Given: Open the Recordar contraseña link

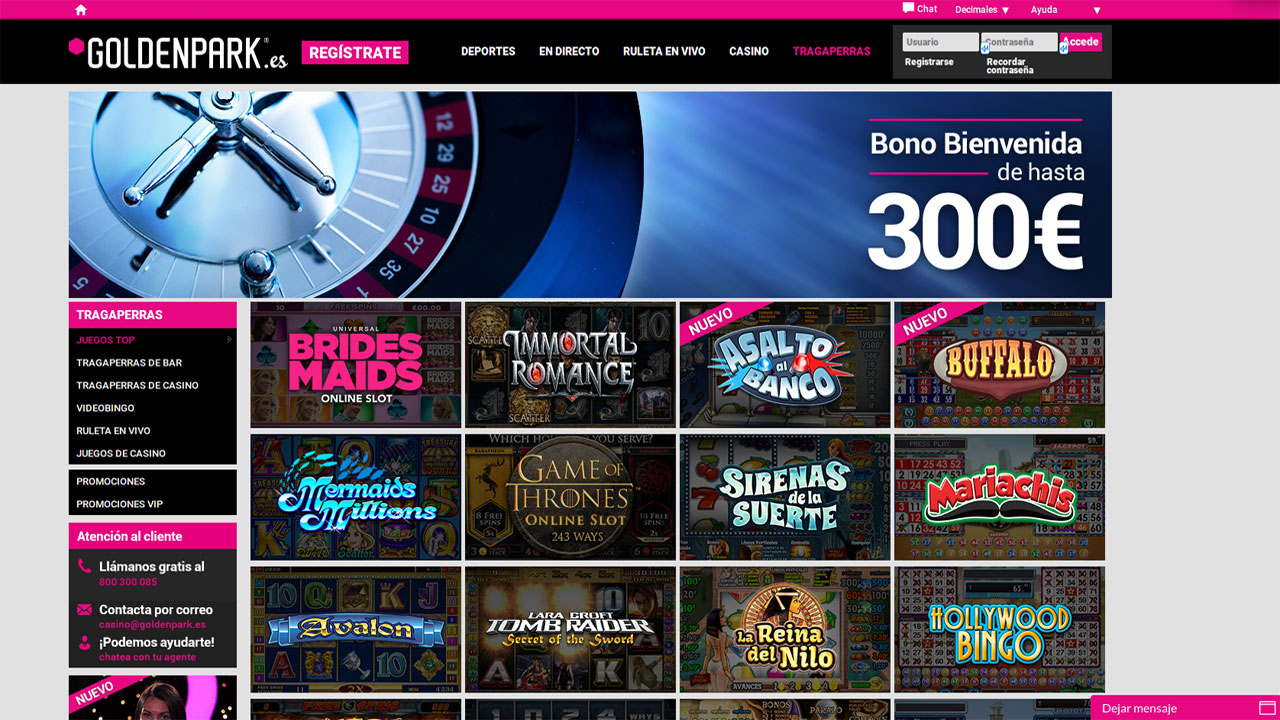Looking at the screenshot, I should 1008,66.
